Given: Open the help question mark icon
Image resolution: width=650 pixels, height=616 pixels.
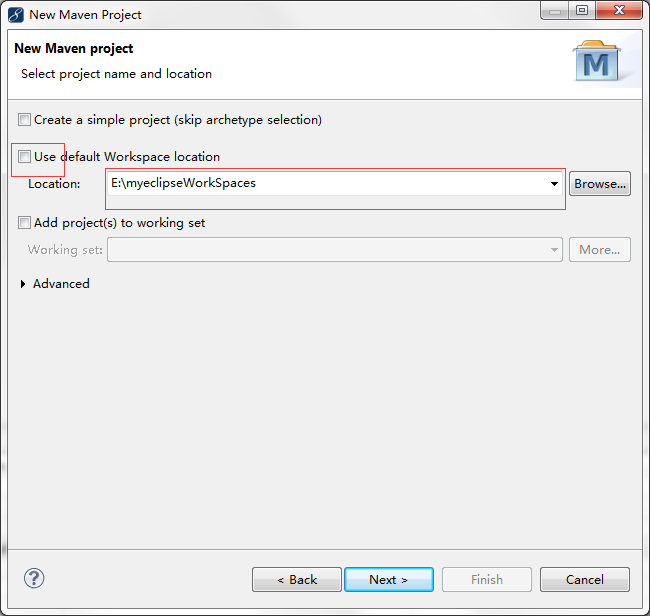Looking at the screenshot, I should click(x=34, y=578).
